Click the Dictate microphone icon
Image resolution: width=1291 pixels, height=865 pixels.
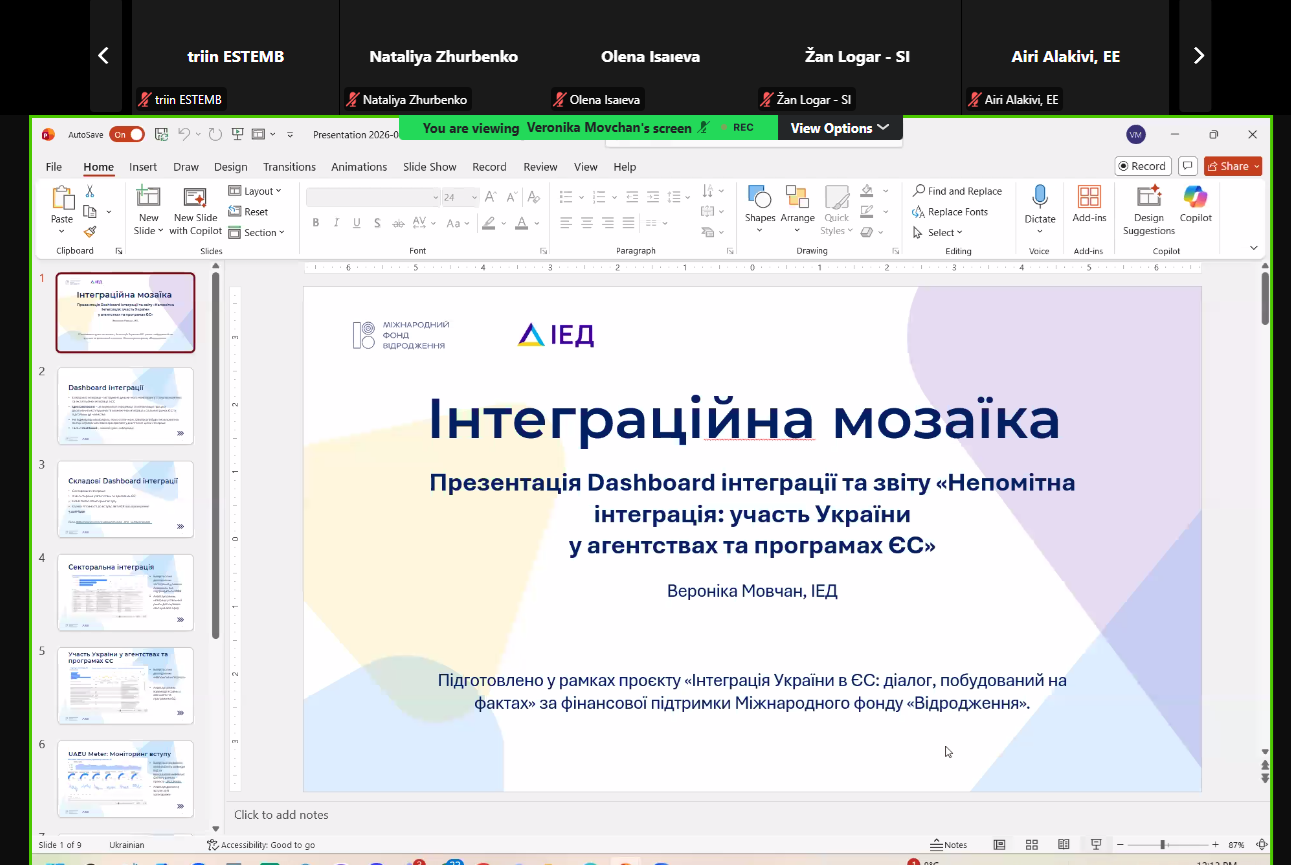point(1039,198)
